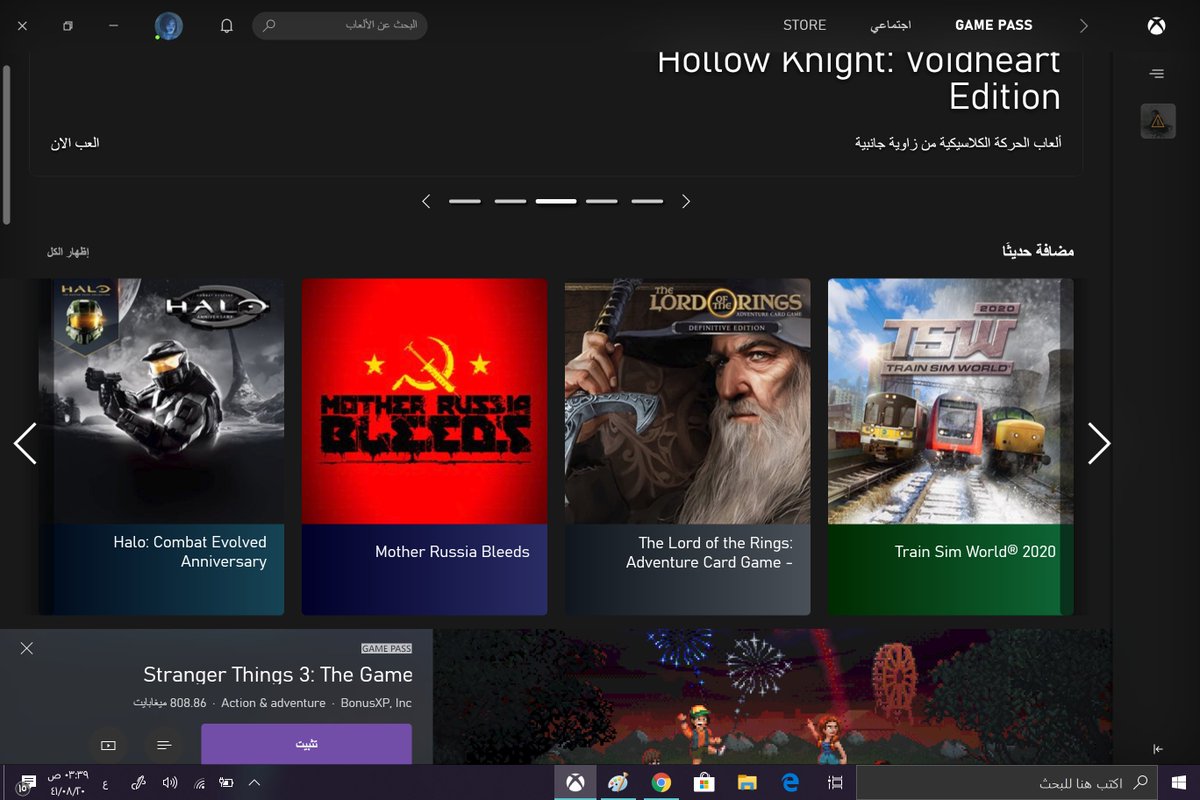Launch Chrome from the taskbar

click(x=661, y=783)
